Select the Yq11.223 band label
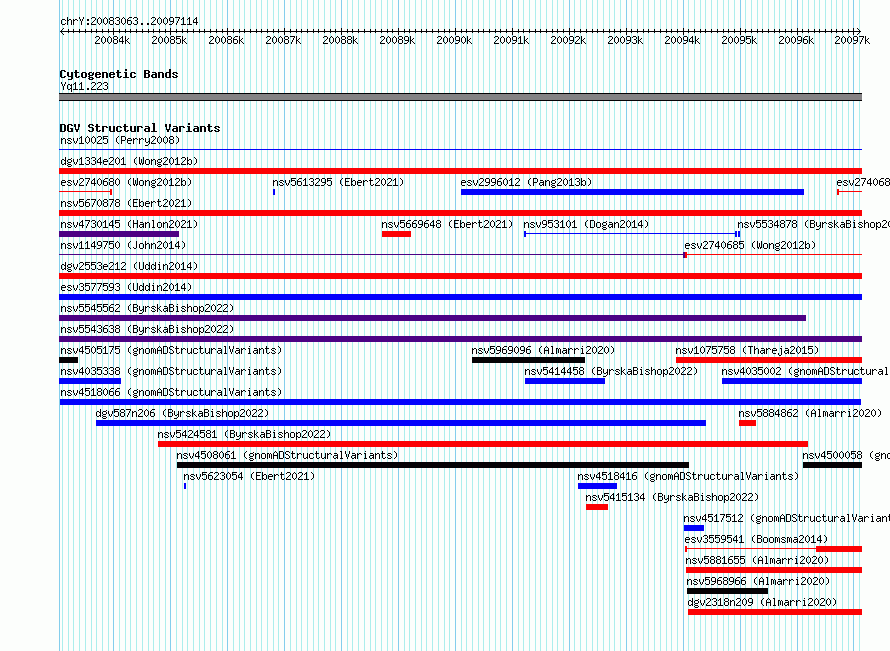This screenshot has width=890, height=651. [x=84, y=86]
